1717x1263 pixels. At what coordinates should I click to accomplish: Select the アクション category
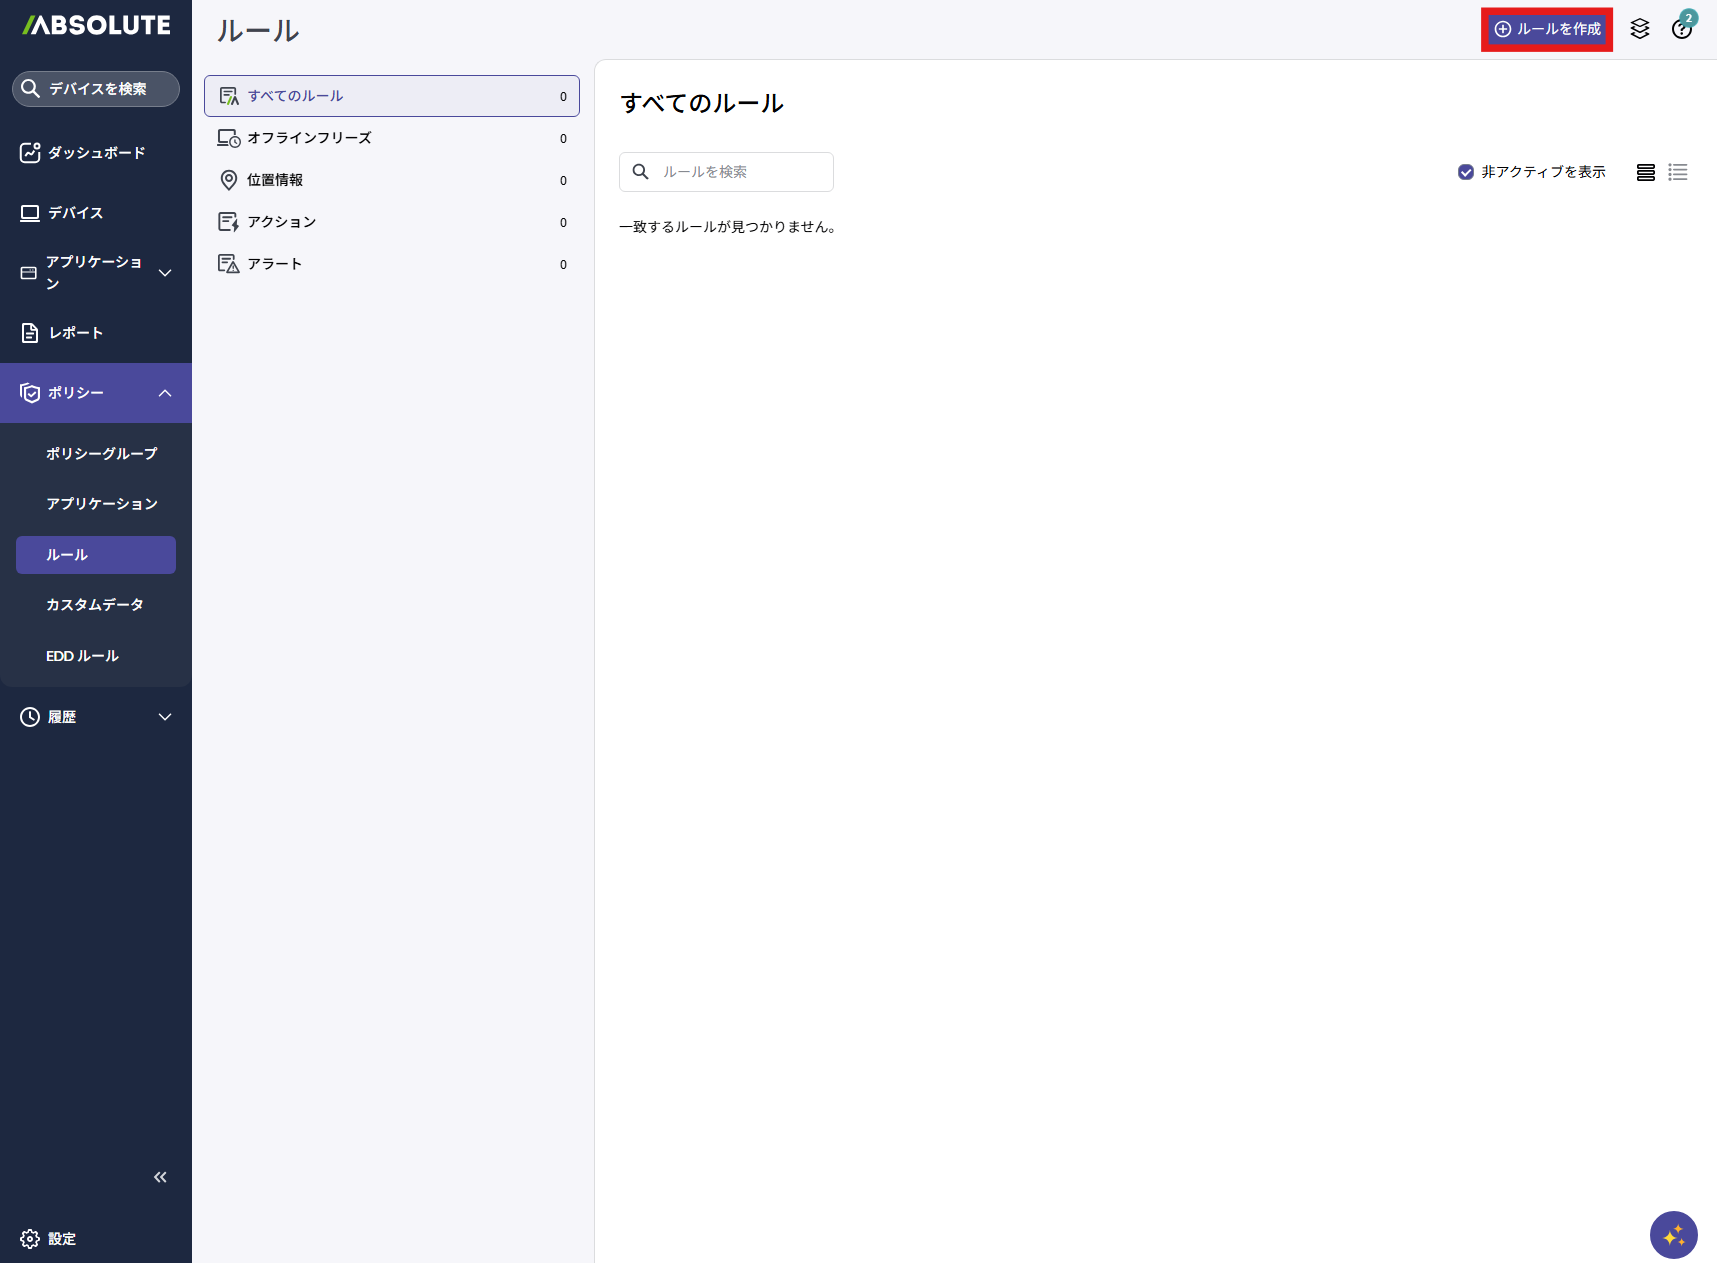pyautogui.click(x=392, y=222)
